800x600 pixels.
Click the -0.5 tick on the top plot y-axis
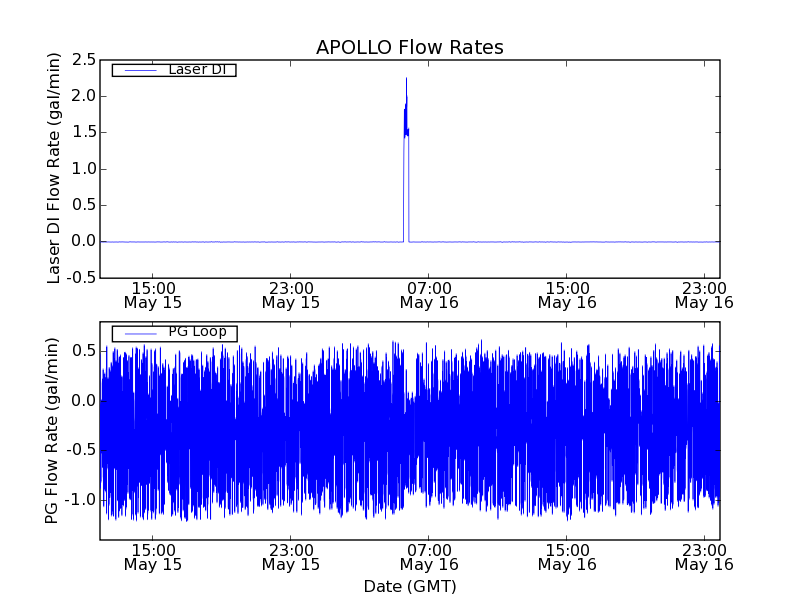[x=81, y=277]
